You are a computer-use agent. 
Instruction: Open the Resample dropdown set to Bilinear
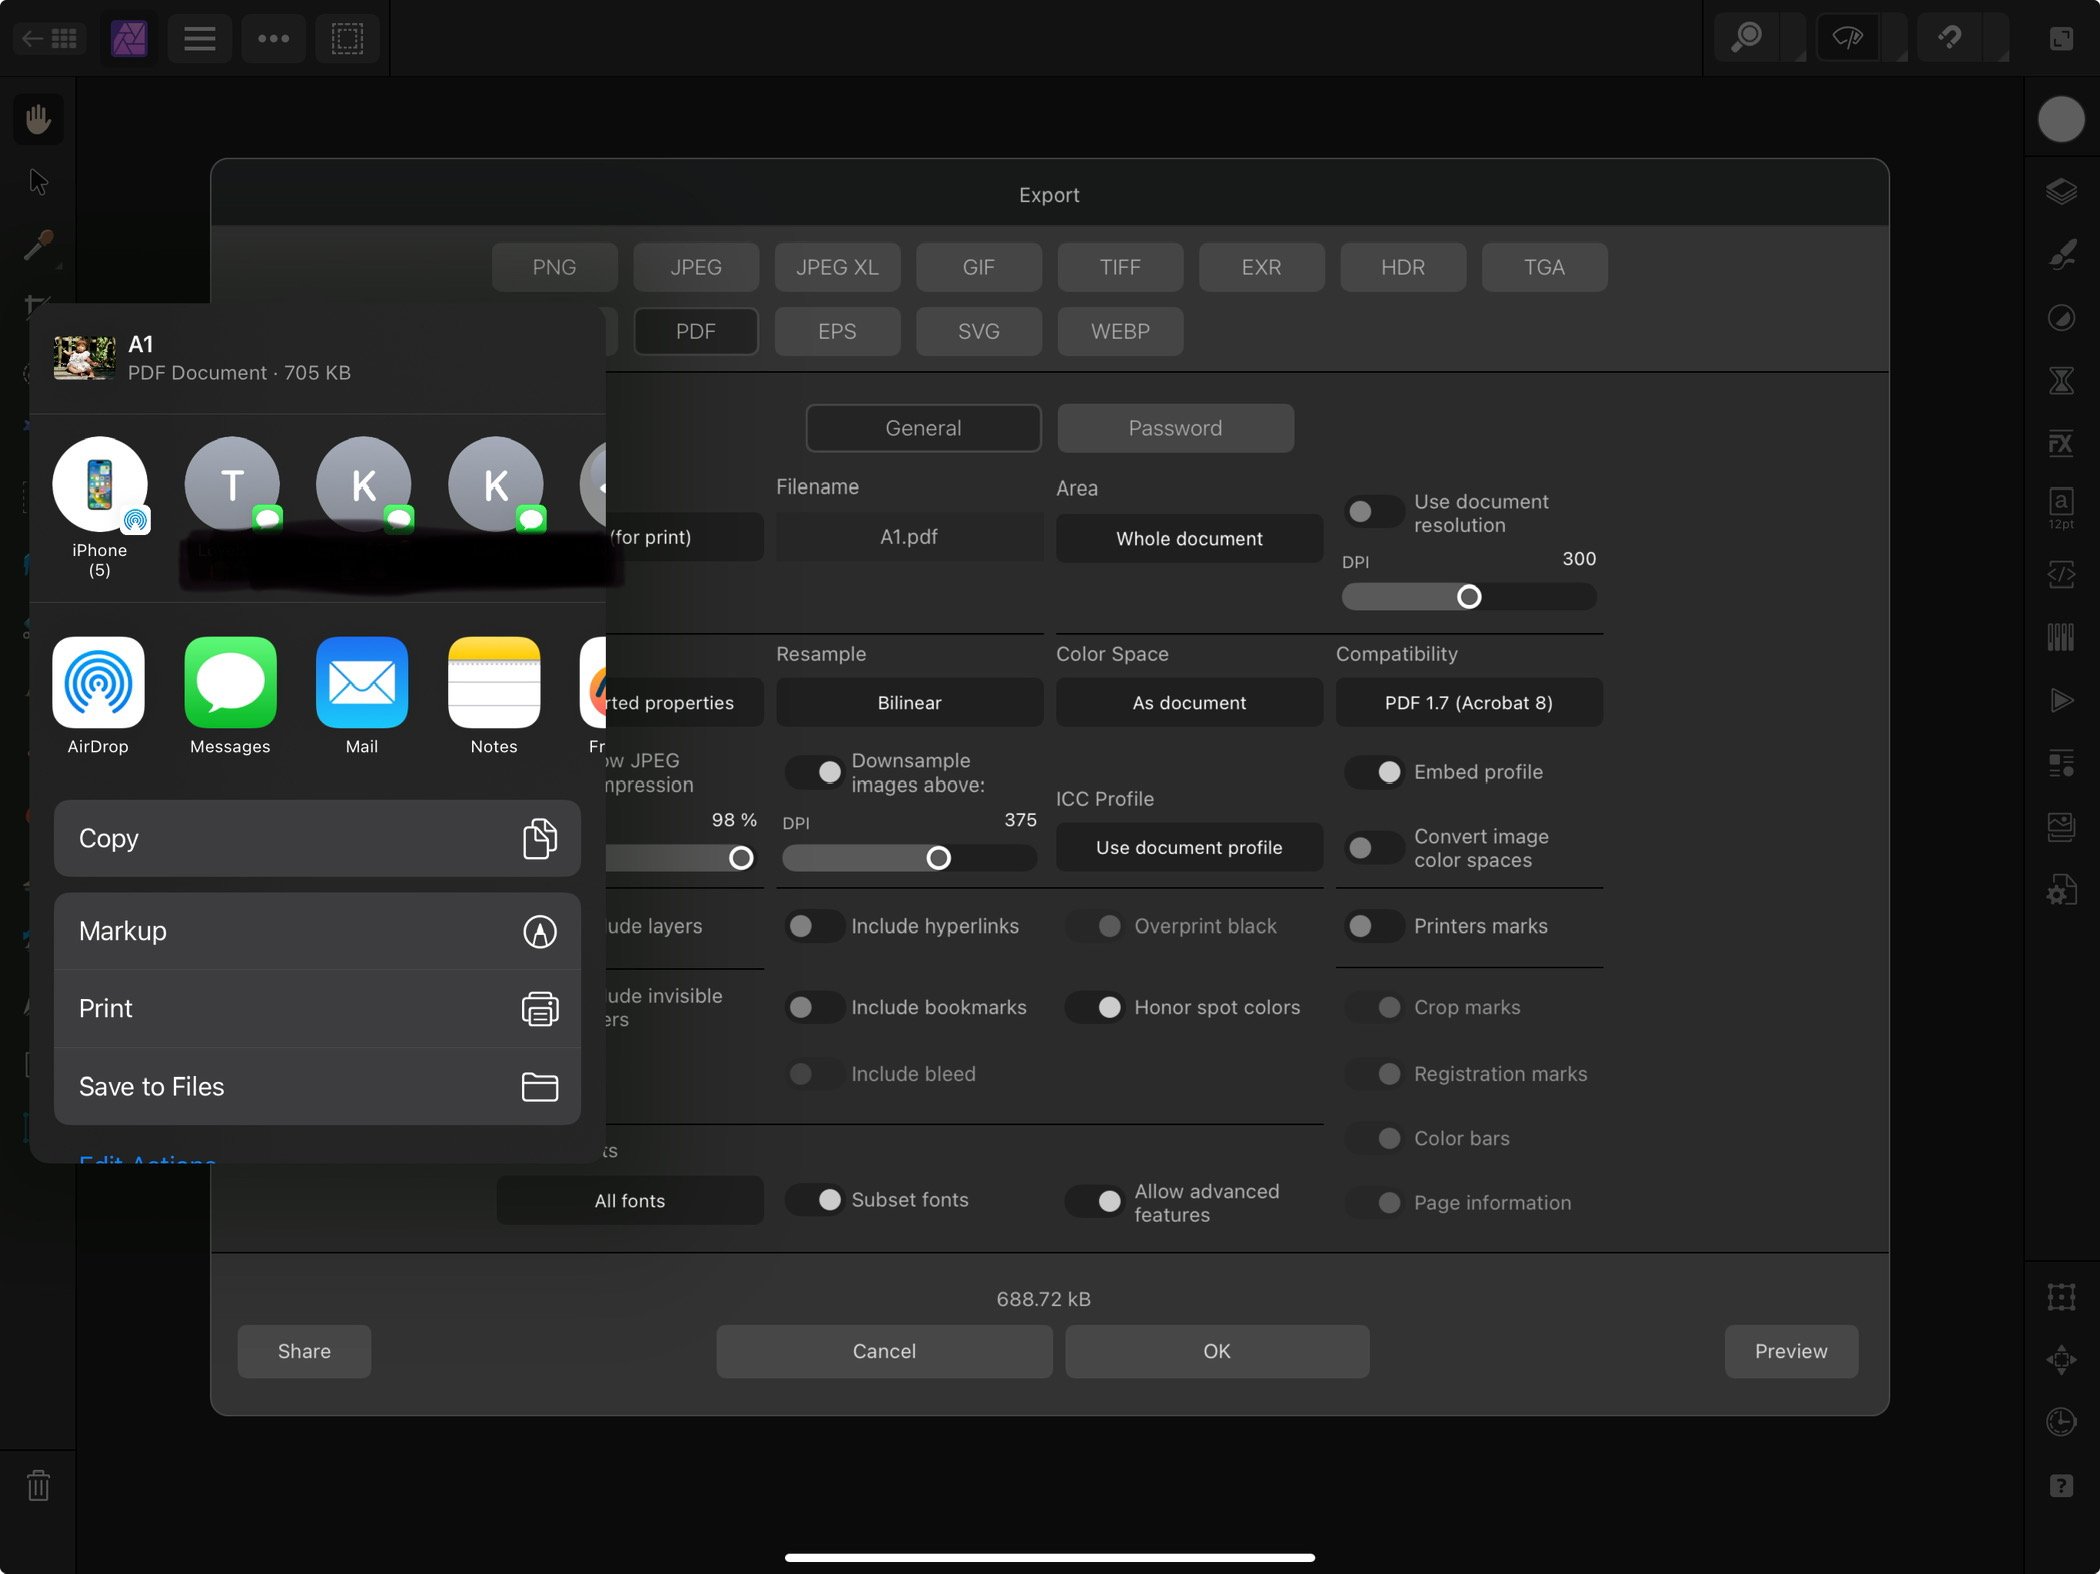pos(909,702)
